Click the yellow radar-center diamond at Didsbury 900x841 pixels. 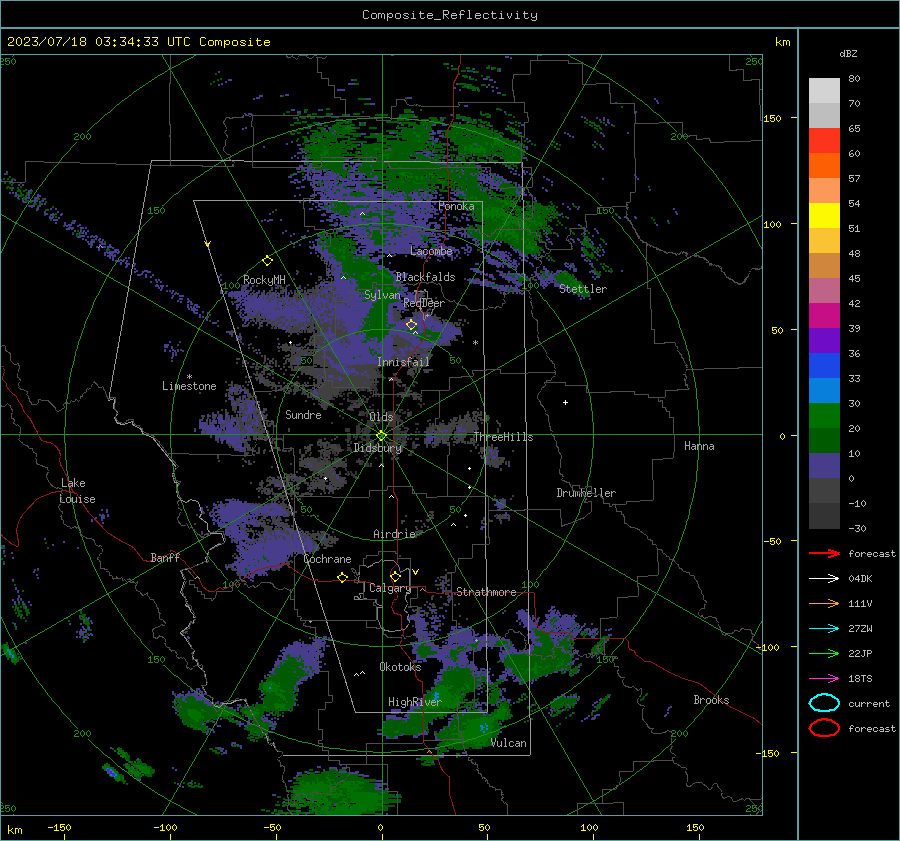pos(381,436)
